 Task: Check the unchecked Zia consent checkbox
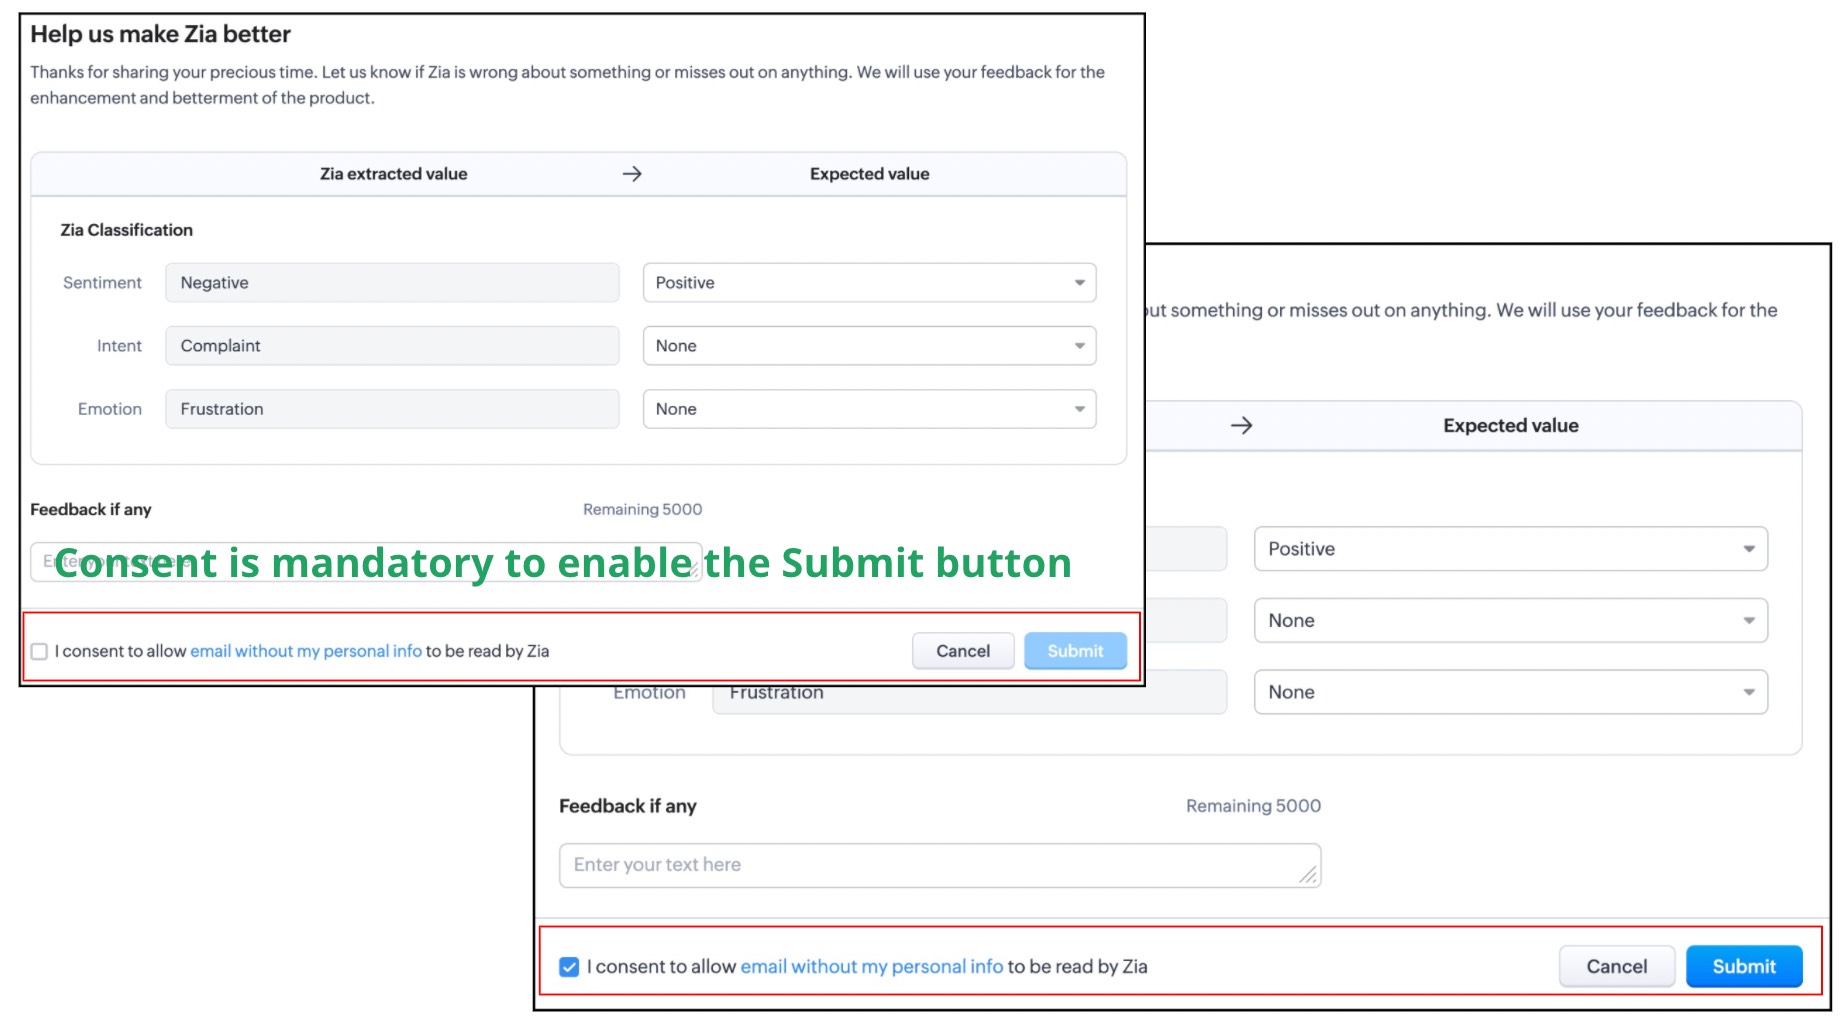click(x=39, y=651)
